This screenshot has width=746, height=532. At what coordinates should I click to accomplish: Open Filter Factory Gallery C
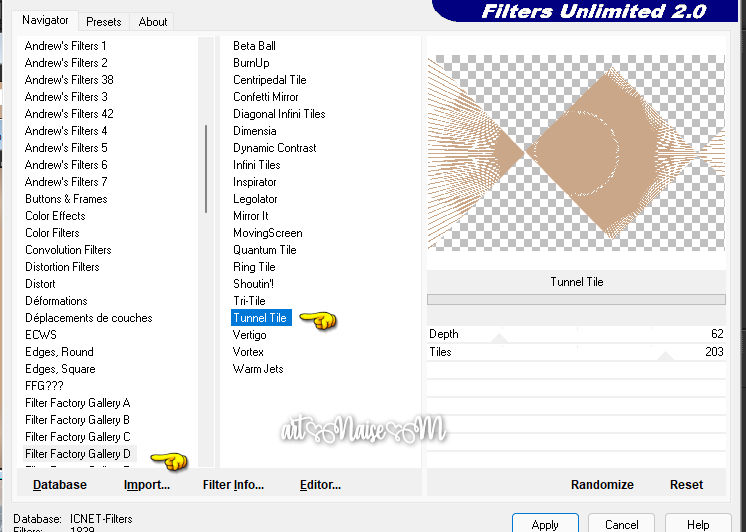click(78, 437)
